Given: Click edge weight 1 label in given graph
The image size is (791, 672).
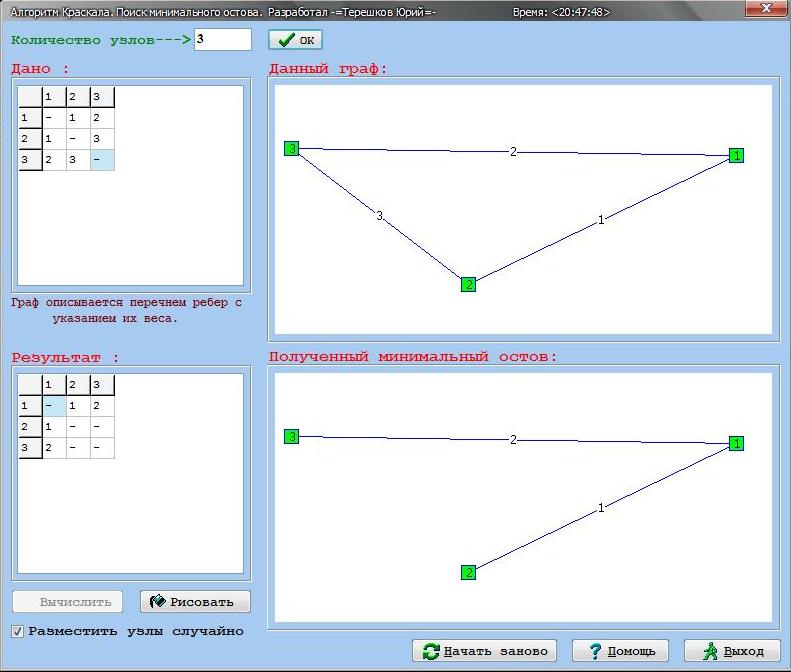Looking at the screenshot, I should [601, 219].
